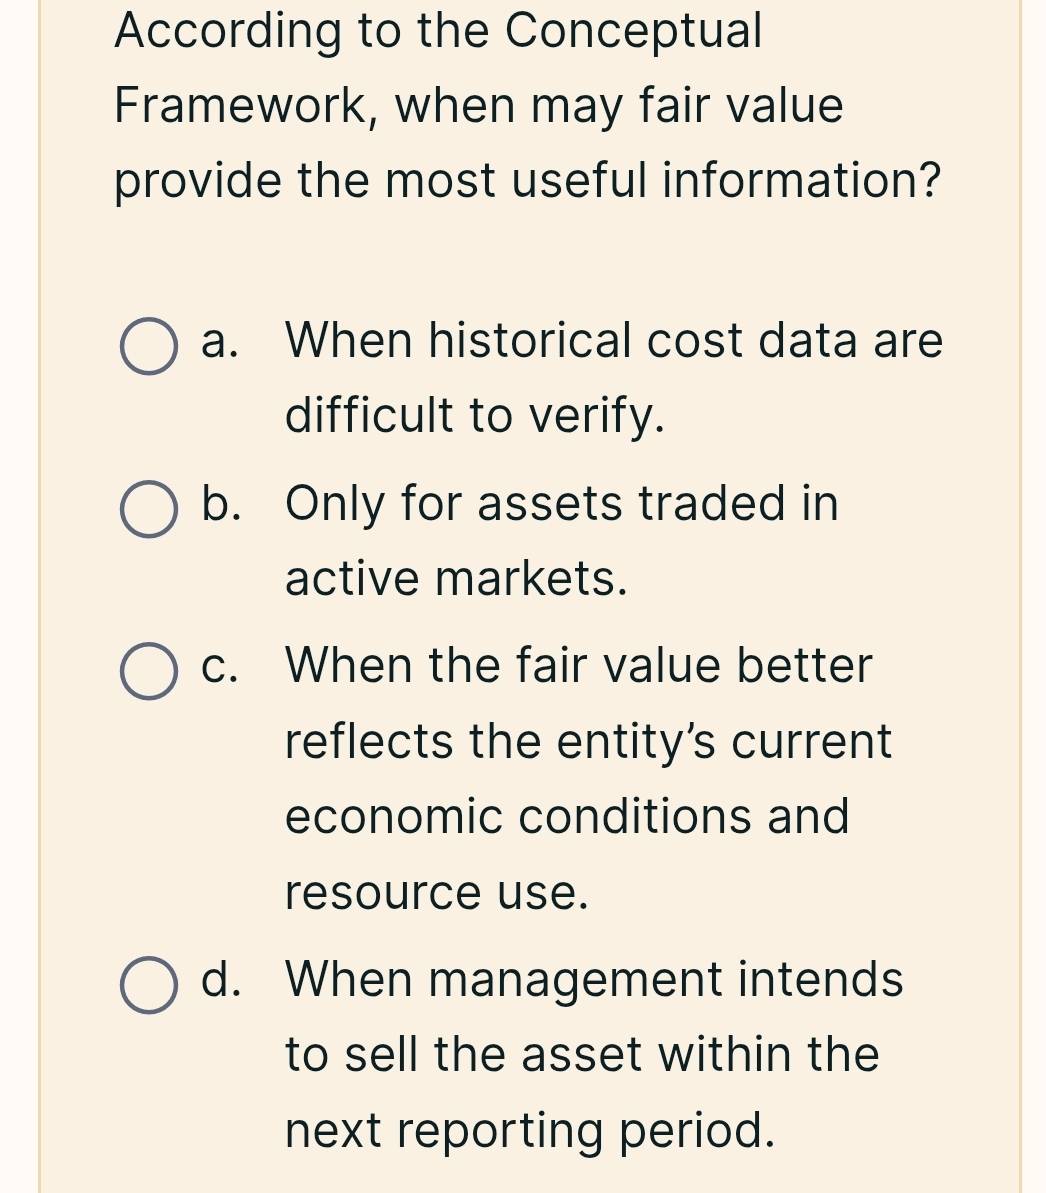Screen dimensions: 1046x1193
Task: Click 'resource use.' answer line
Action: (x=437, y=892)
